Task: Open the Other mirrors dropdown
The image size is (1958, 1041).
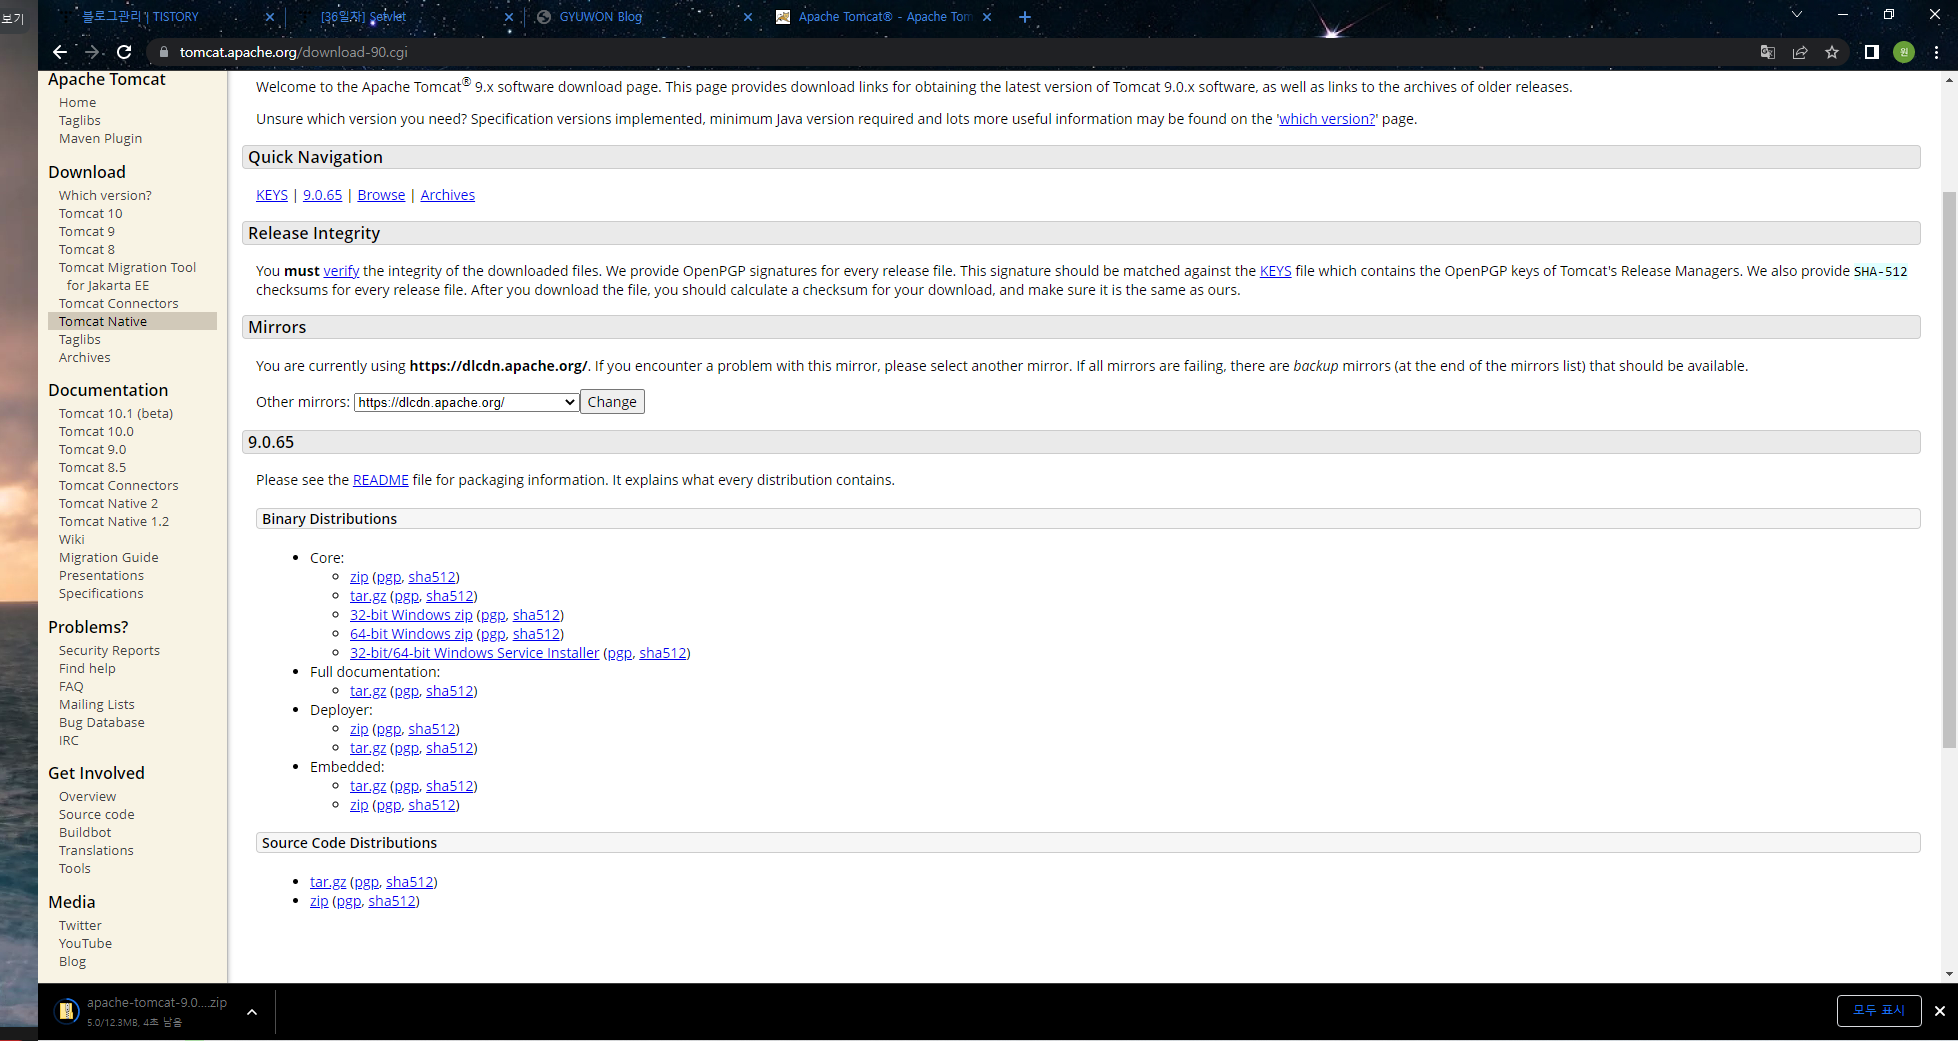Action: (466, 402)
